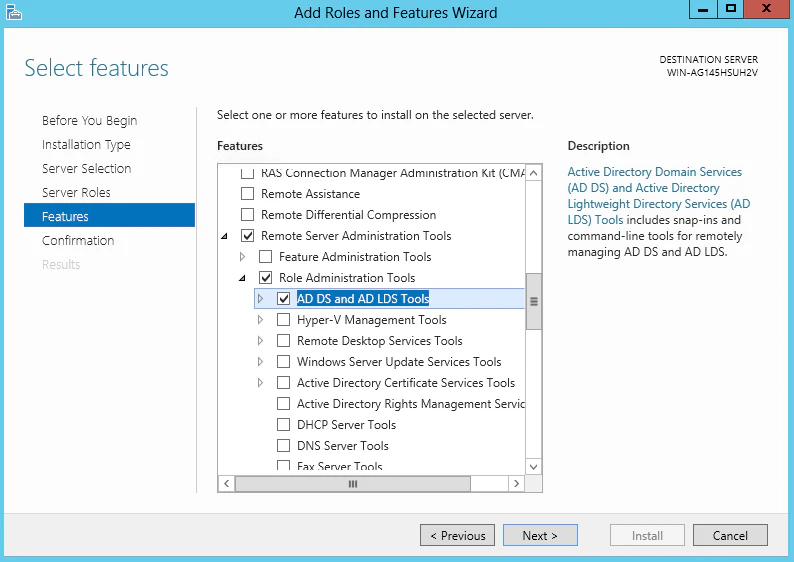This screenshot has width=794, height=562.
Task: Click the Previous button
Action: point(457,535)
